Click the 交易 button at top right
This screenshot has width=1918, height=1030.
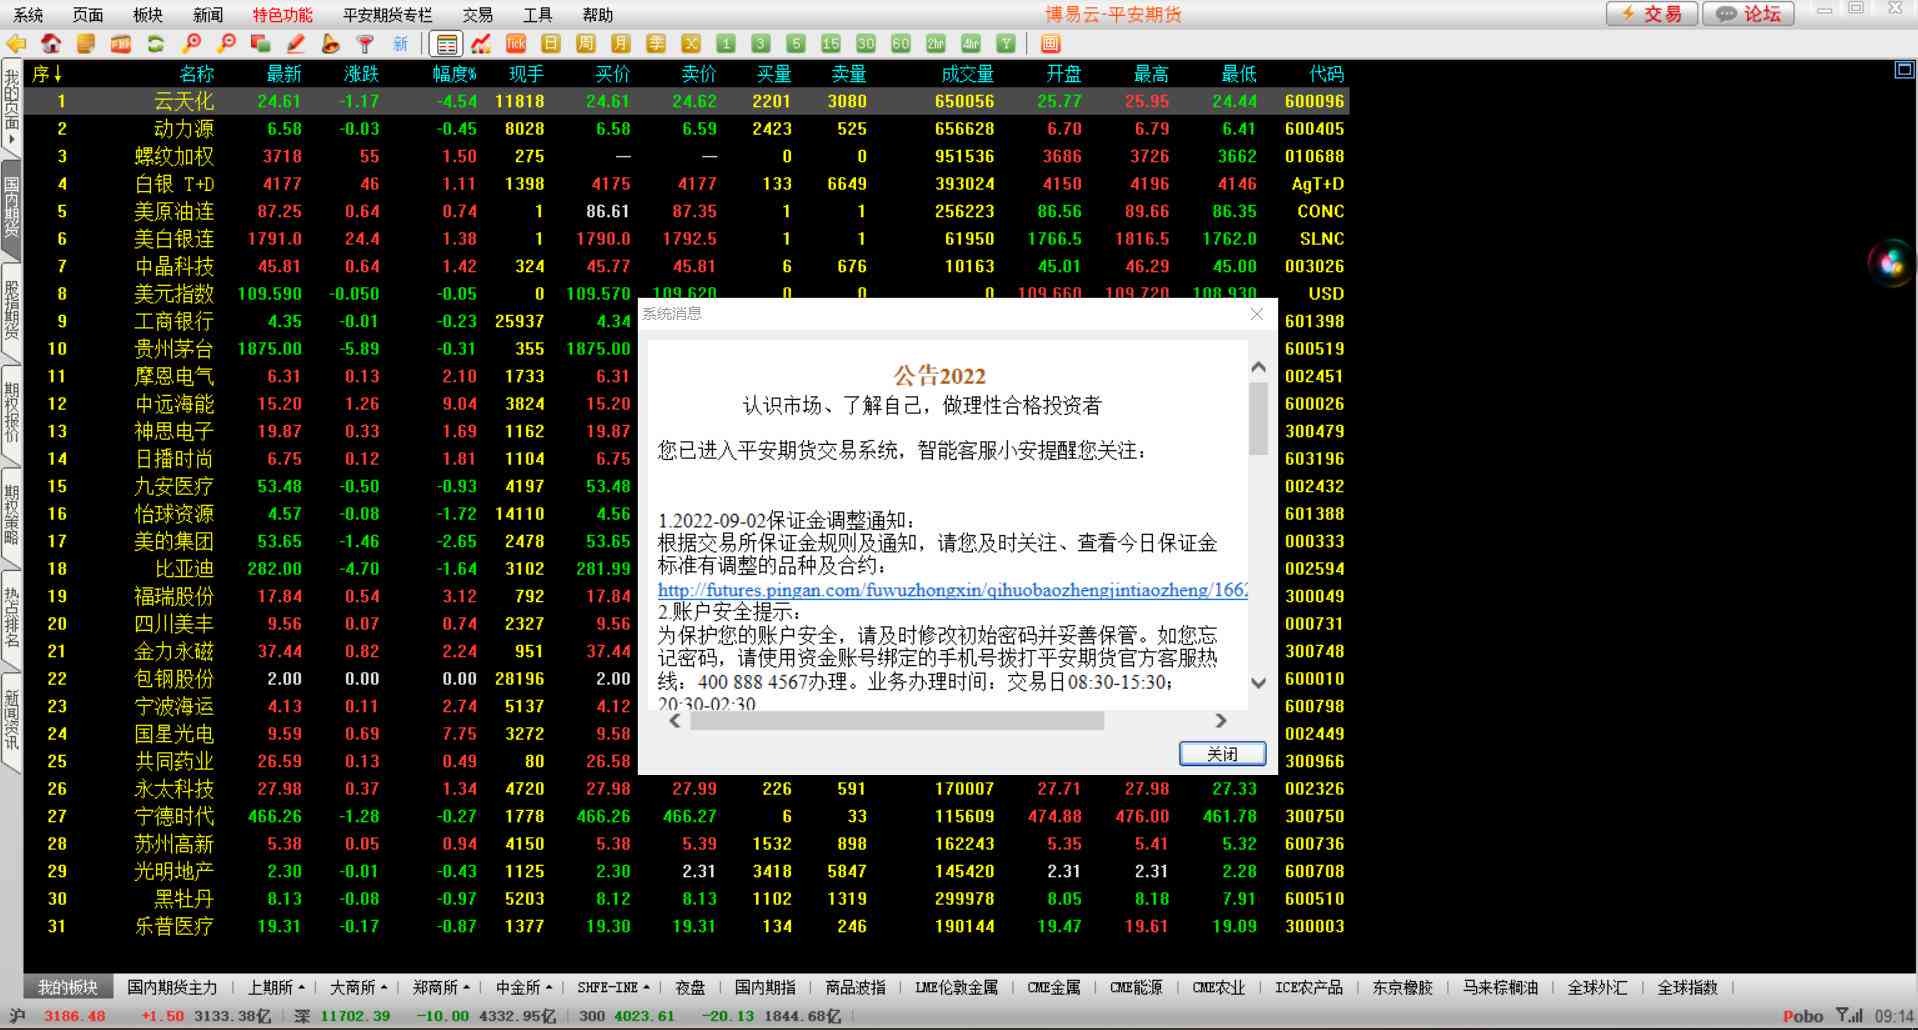click(1651, 14)
